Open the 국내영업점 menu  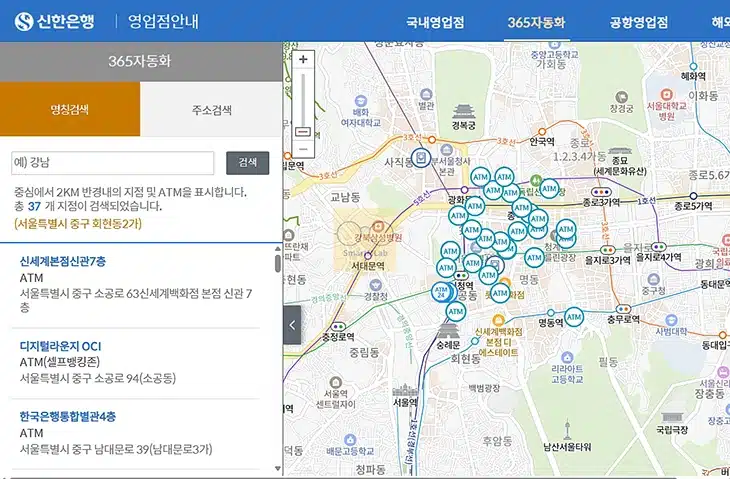pyautogui.click(x=435, y=22)
